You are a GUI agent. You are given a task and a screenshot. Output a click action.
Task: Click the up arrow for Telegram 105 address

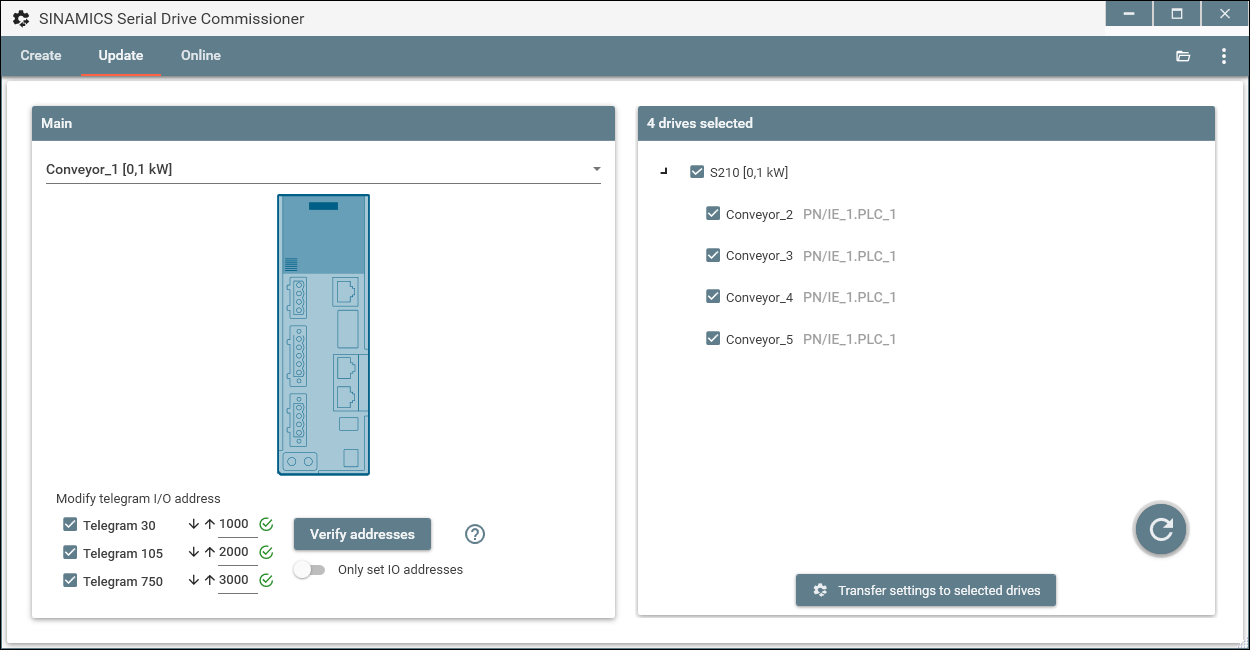coord(210,552)
